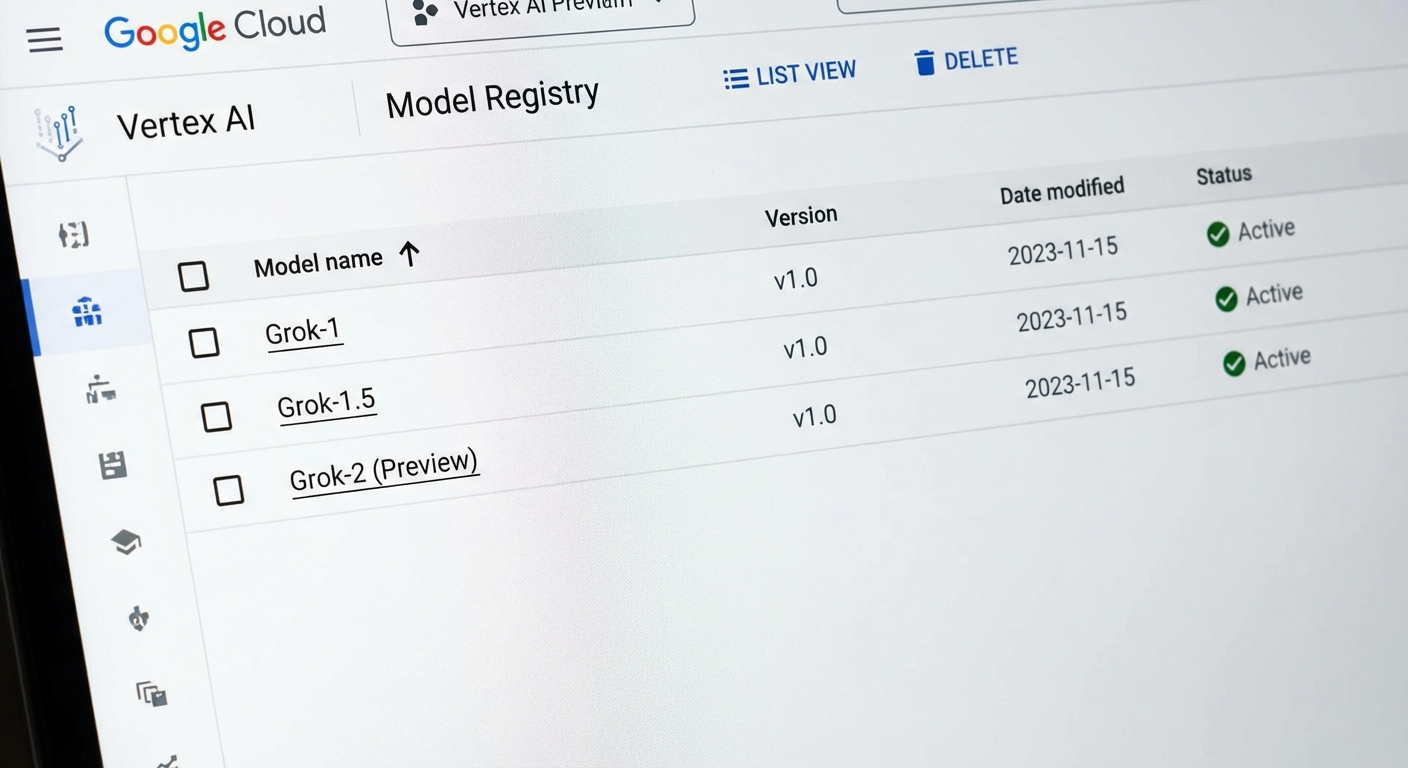Click the Active status text for Grok-2 (Preview)
This screenshot has height=768, width=1408.
coord(1282,359)
